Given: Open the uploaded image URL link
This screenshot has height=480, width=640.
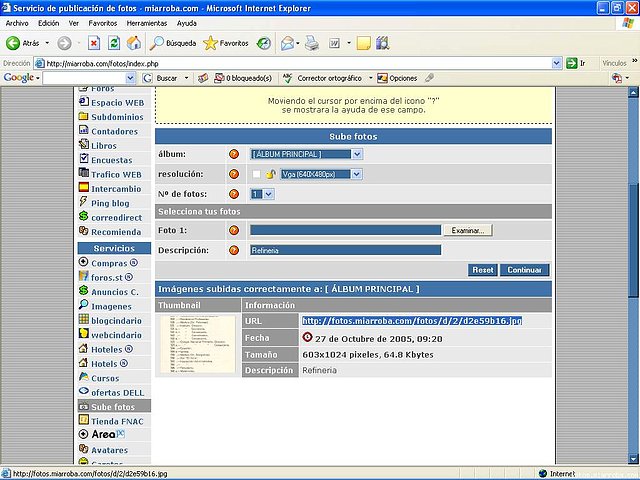Looking at the screenshot, I should pos(412,321).
